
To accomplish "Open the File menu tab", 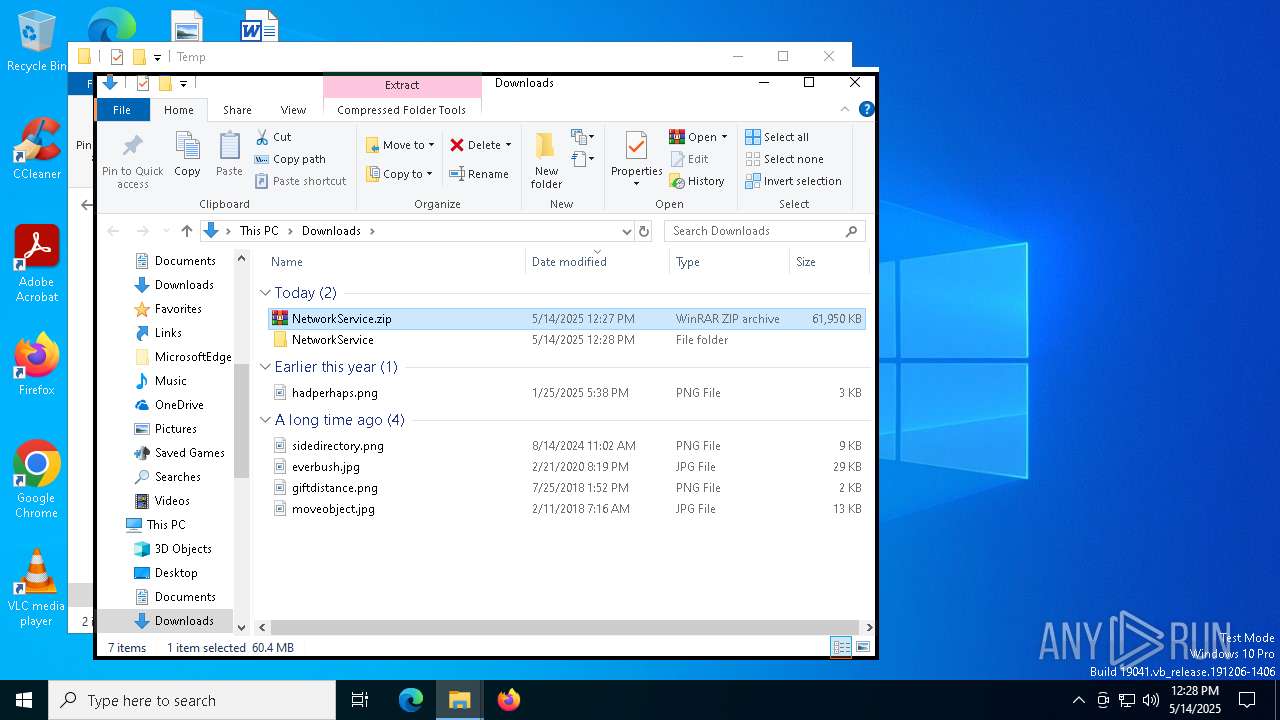I will point(122,110).
